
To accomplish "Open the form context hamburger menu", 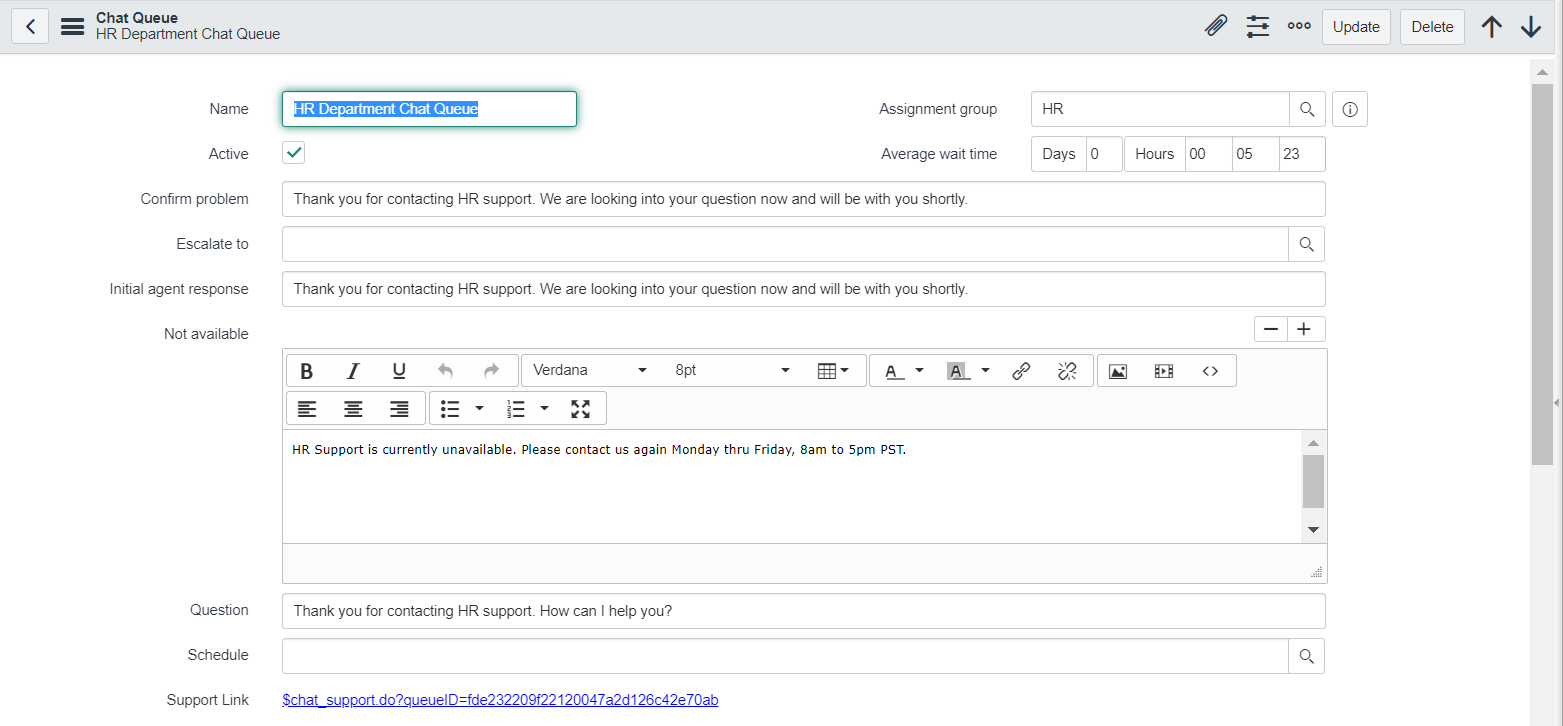I will coord(72,27).
